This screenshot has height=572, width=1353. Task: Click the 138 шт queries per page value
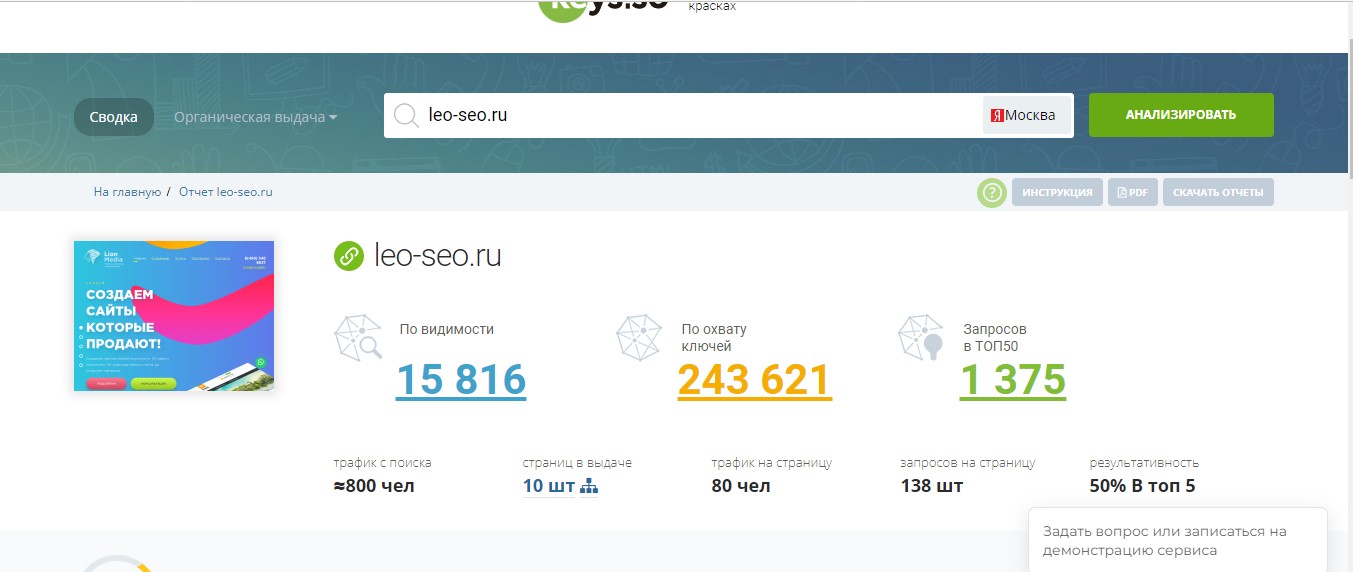pos(932,487)
